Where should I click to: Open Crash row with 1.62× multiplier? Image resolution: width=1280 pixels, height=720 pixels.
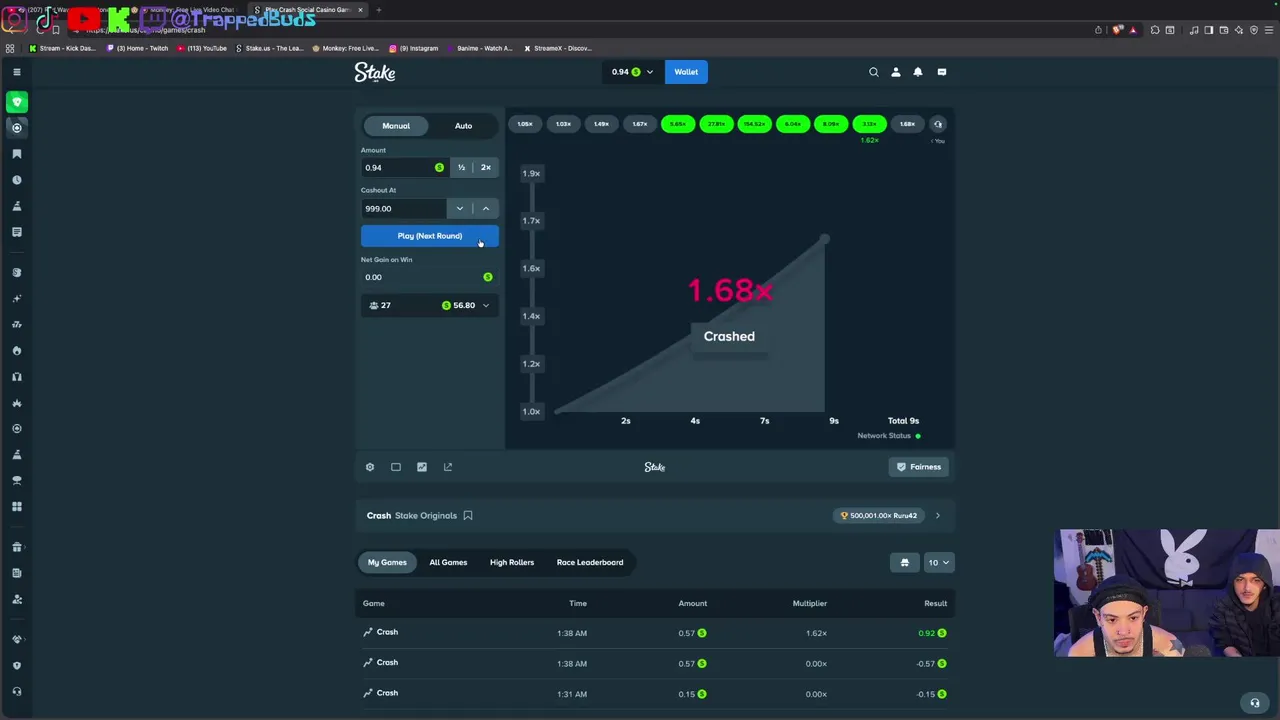click(655, 633)
